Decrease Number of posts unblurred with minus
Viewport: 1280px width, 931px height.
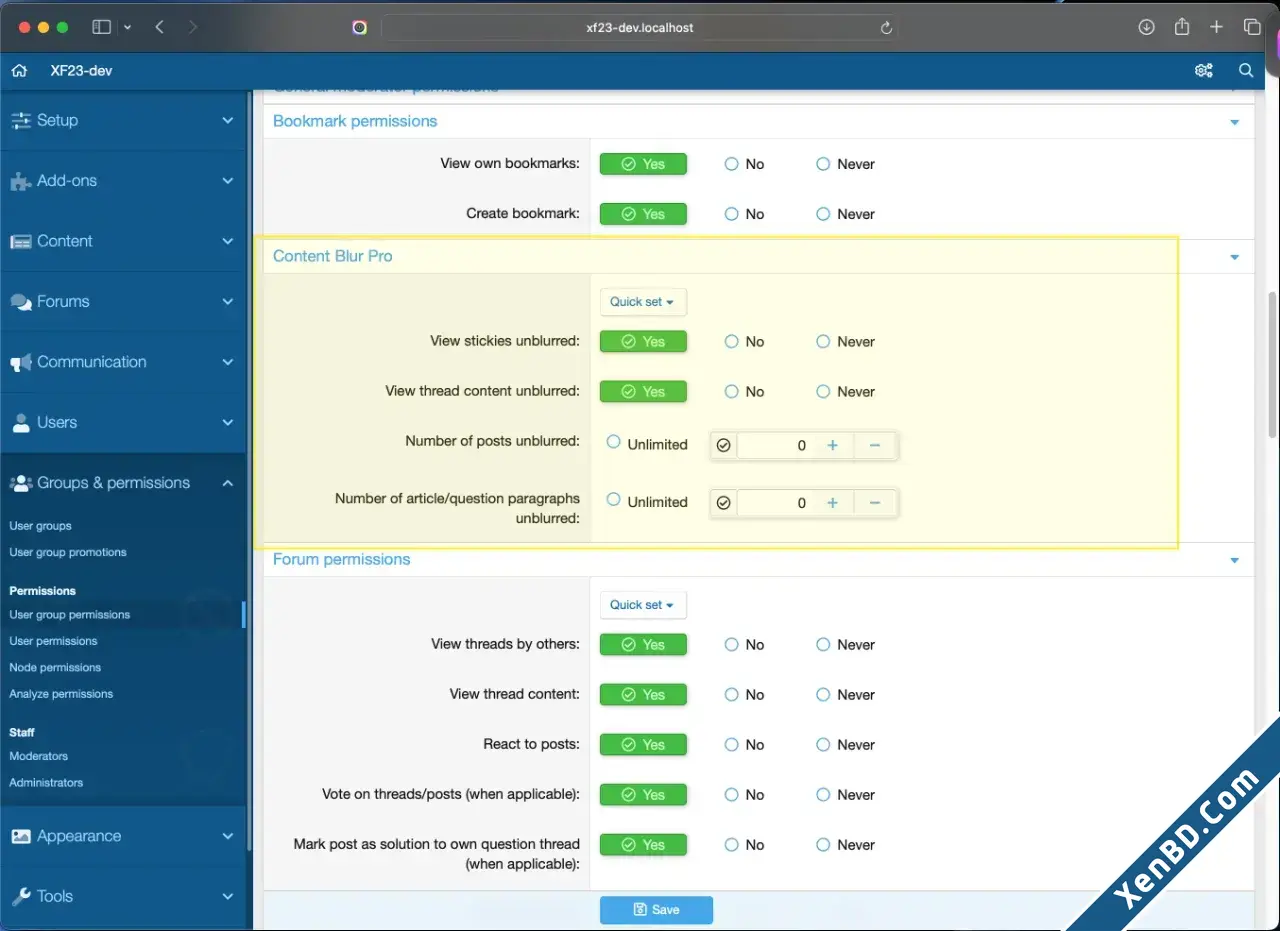point(875,445)
